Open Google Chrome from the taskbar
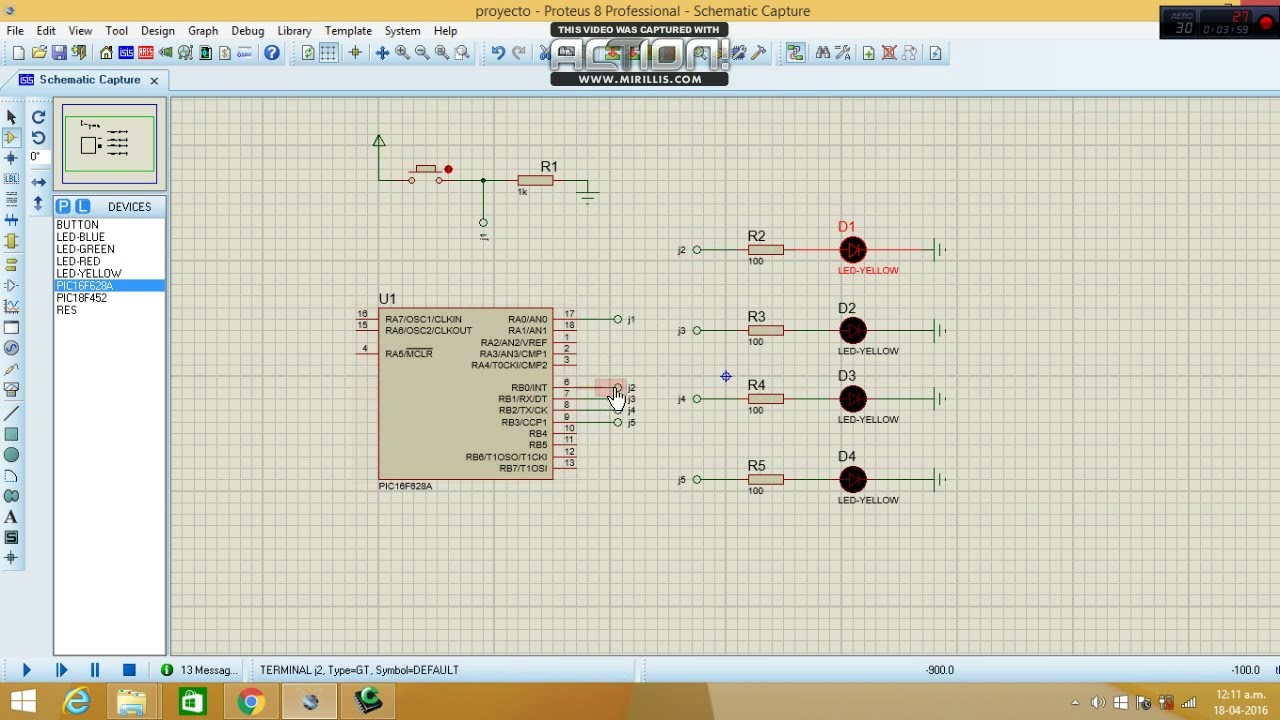 (251, 702)
